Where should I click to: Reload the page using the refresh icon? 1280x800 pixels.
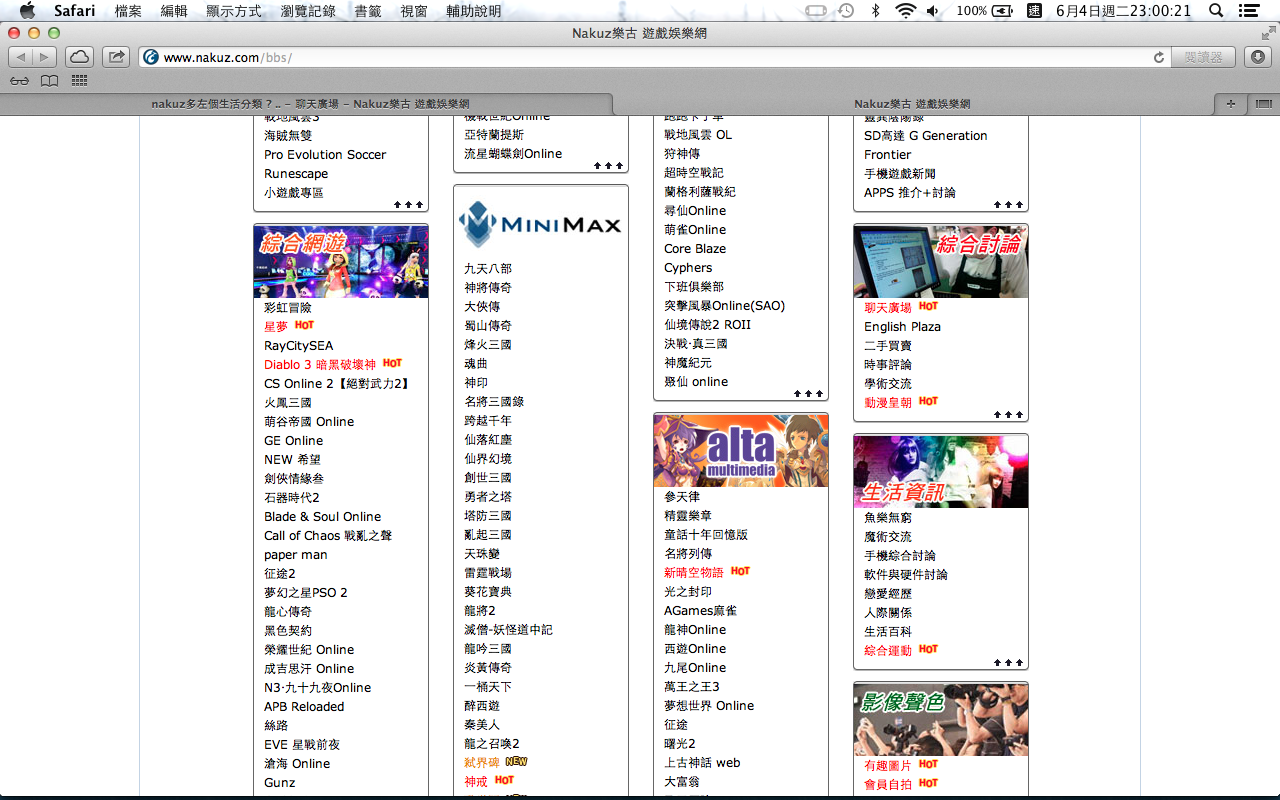click(x=1159, y=58)
